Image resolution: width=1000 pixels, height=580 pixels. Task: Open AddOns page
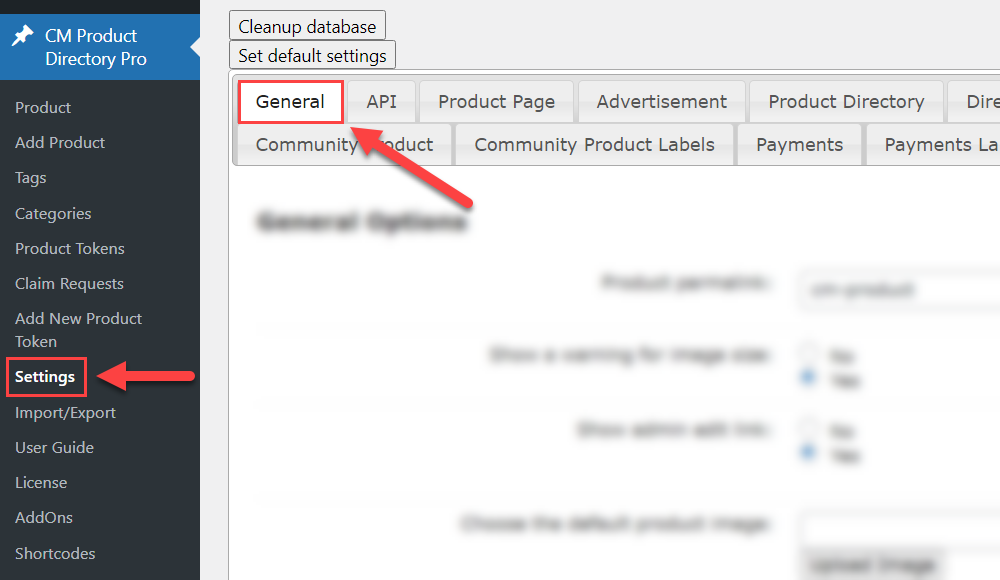click(44, 517)
